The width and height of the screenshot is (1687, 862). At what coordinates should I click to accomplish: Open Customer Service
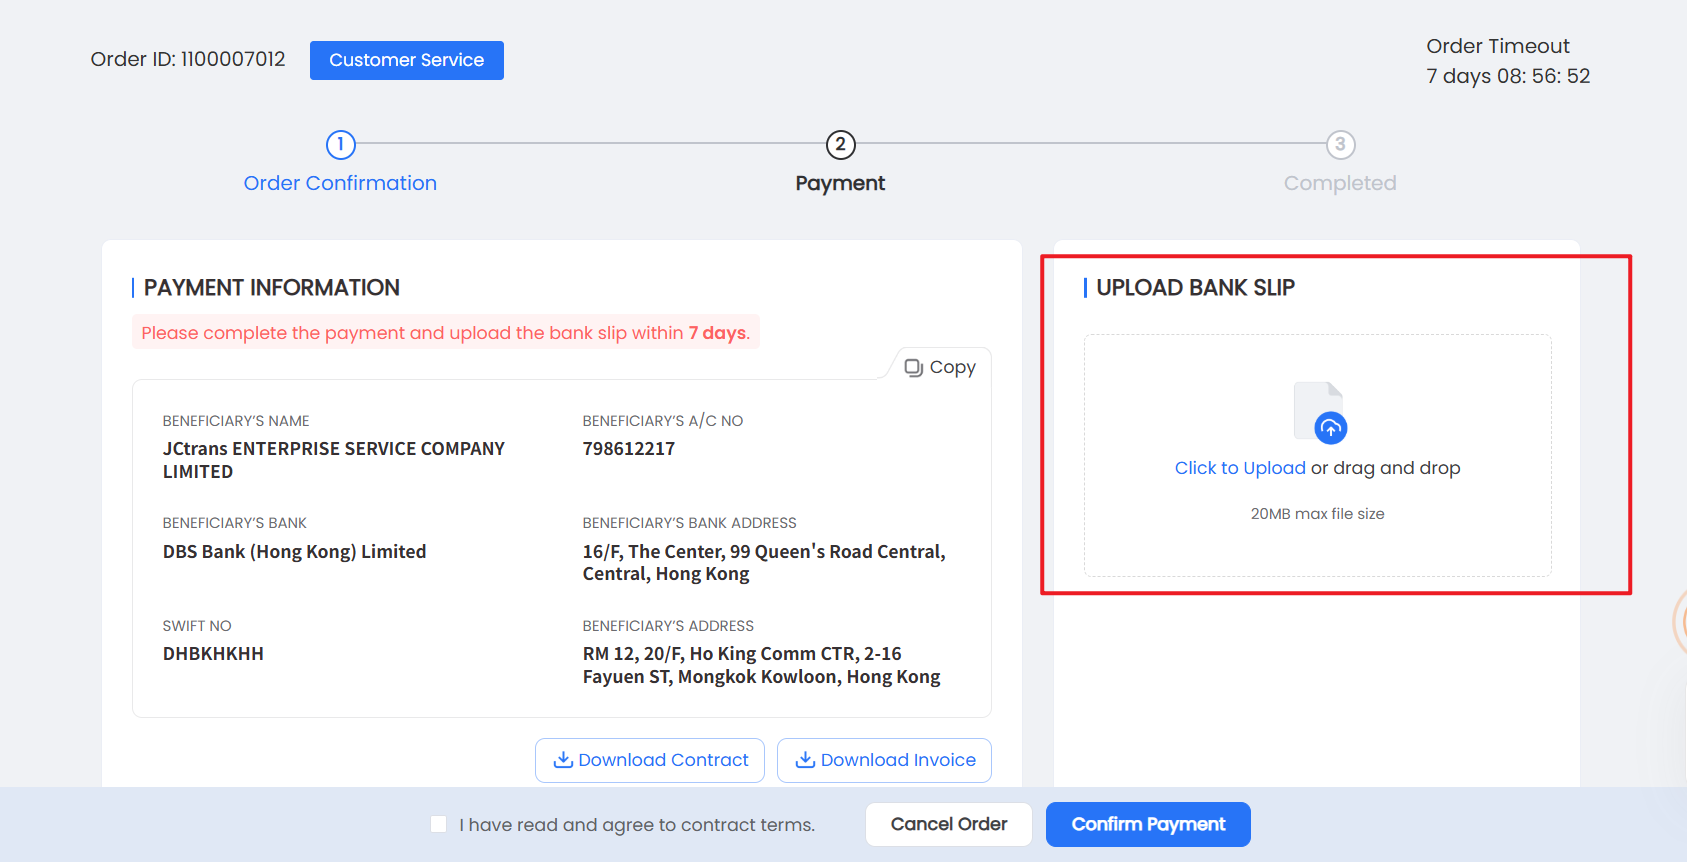tap(406, 60)
